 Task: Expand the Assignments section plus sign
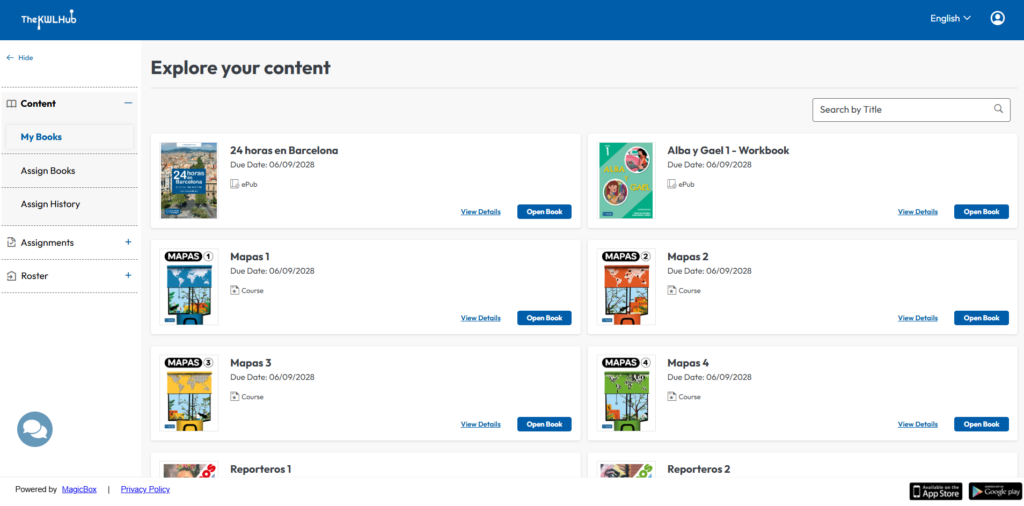pos(128,242)
